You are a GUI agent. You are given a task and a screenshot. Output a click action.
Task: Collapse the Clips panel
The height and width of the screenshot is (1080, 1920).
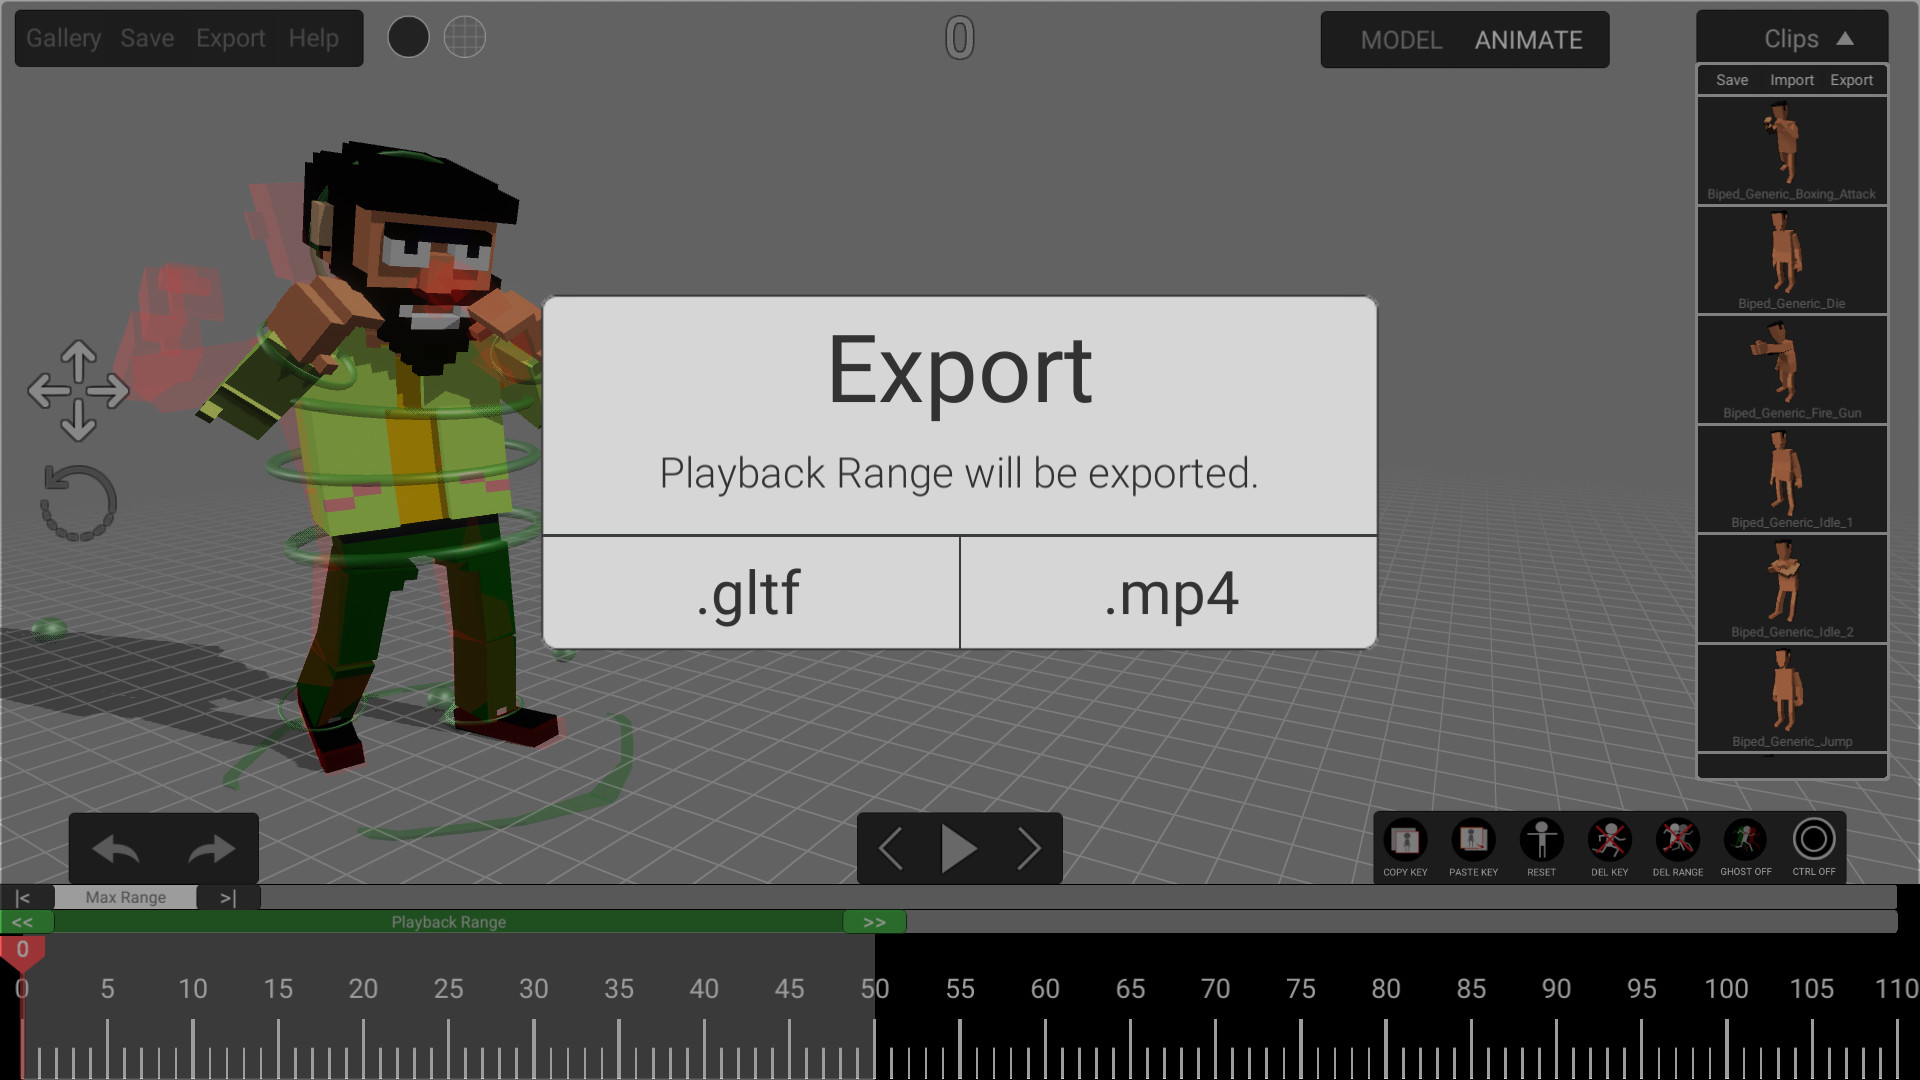click(x=1846, y=37)
